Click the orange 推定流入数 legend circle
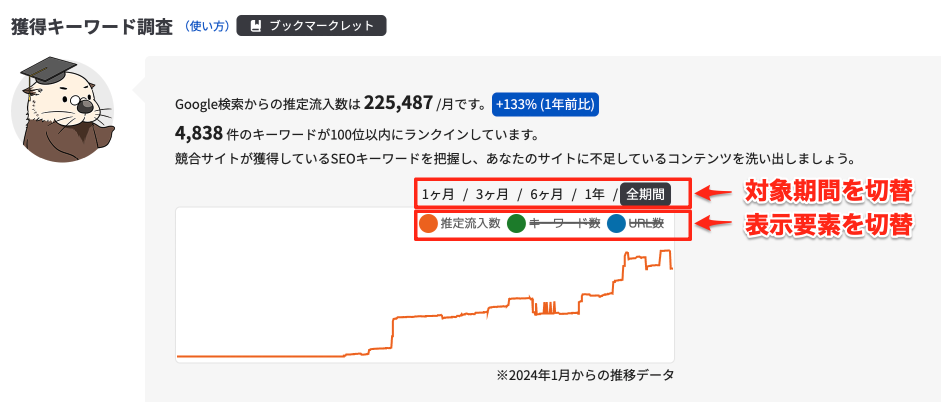Image resolution: width=941 pixels, height=402 pixels. click(427, 224)
